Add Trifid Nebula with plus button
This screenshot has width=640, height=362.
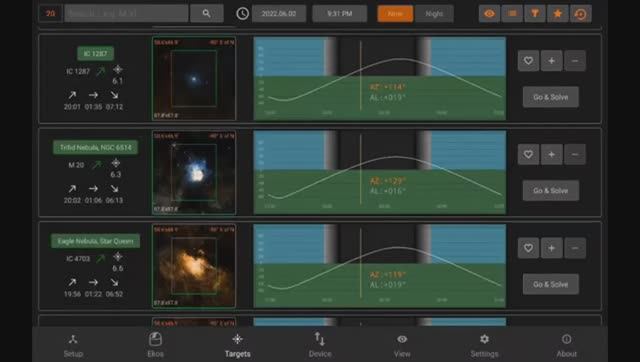[551, 154]
